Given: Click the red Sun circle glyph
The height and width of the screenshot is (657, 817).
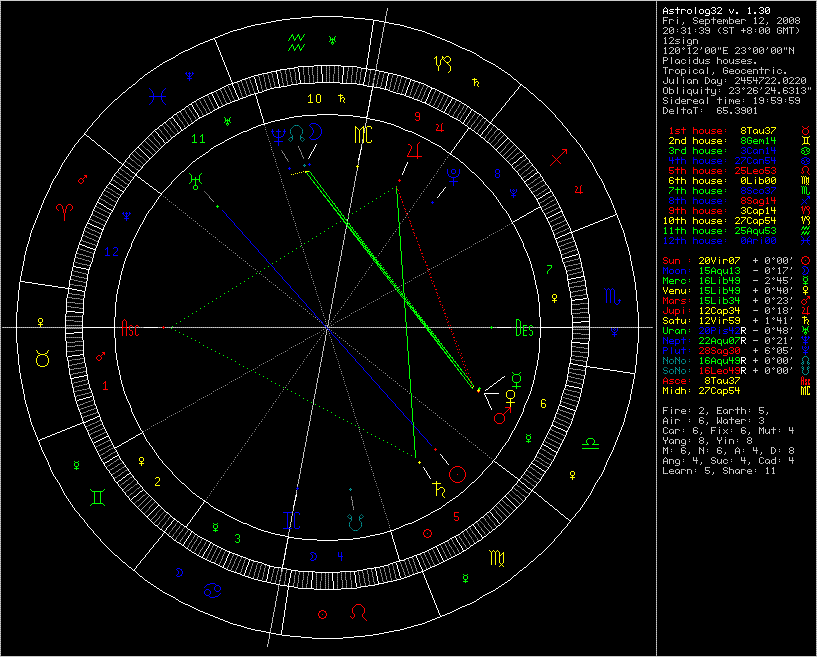Looking at the screenshot, I should [458, 475].
